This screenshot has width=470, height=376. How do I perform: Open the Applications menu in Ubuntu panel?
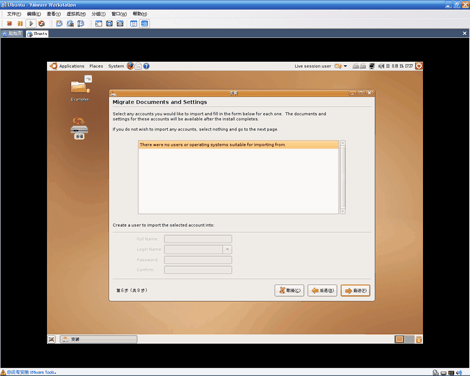[71, 66]
